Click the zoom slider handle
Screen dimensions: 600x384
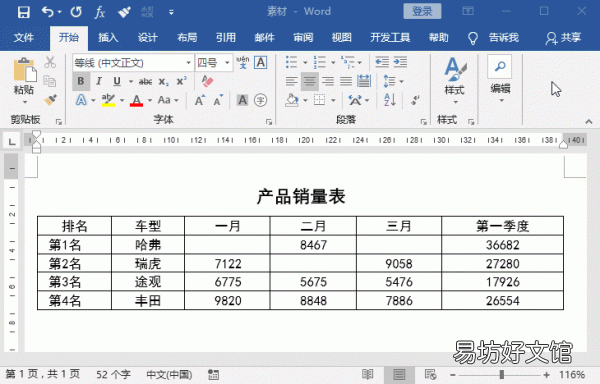[501, 374]
